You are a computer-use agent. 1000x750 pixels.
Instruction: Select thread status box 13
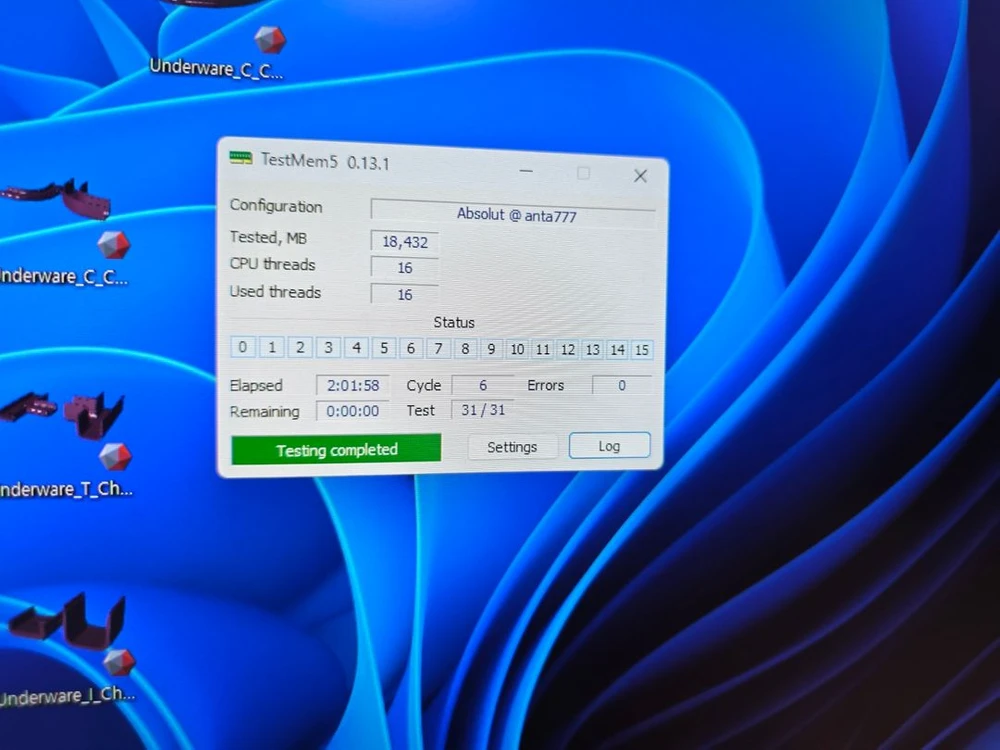[x=592, y=349]
